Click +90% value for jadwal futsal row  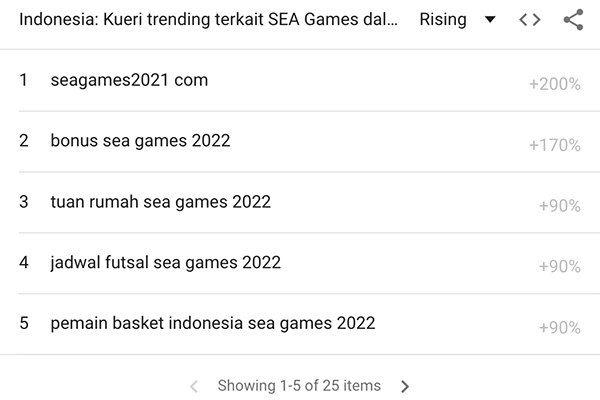pyautogui.click(x=560, y=267)
